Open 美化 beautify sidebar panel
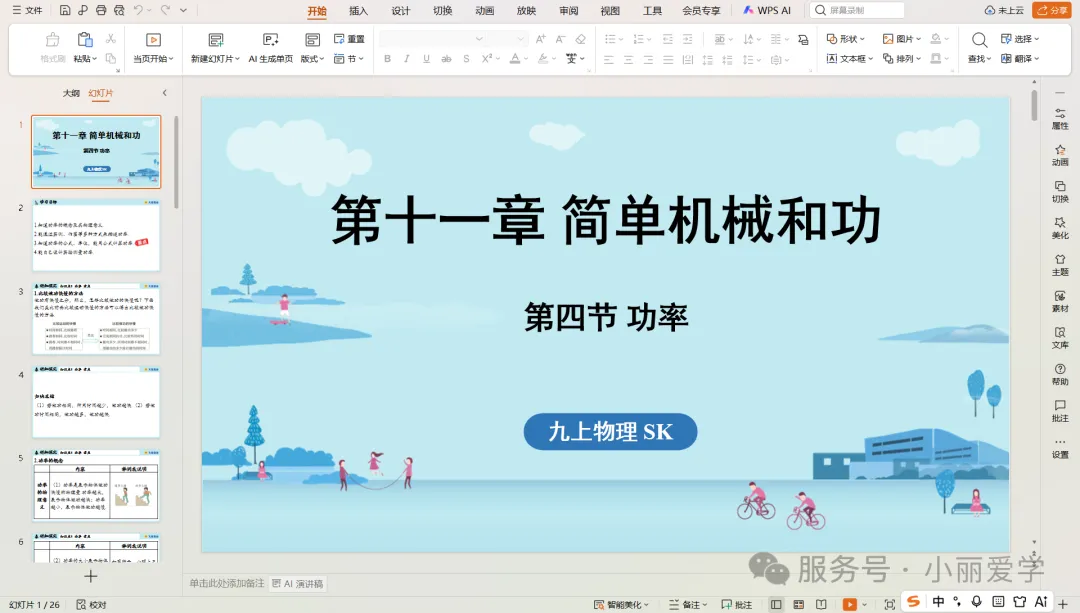This screenshot has width=1080, height=613. pyautogui.click(x=1060, y=228)
